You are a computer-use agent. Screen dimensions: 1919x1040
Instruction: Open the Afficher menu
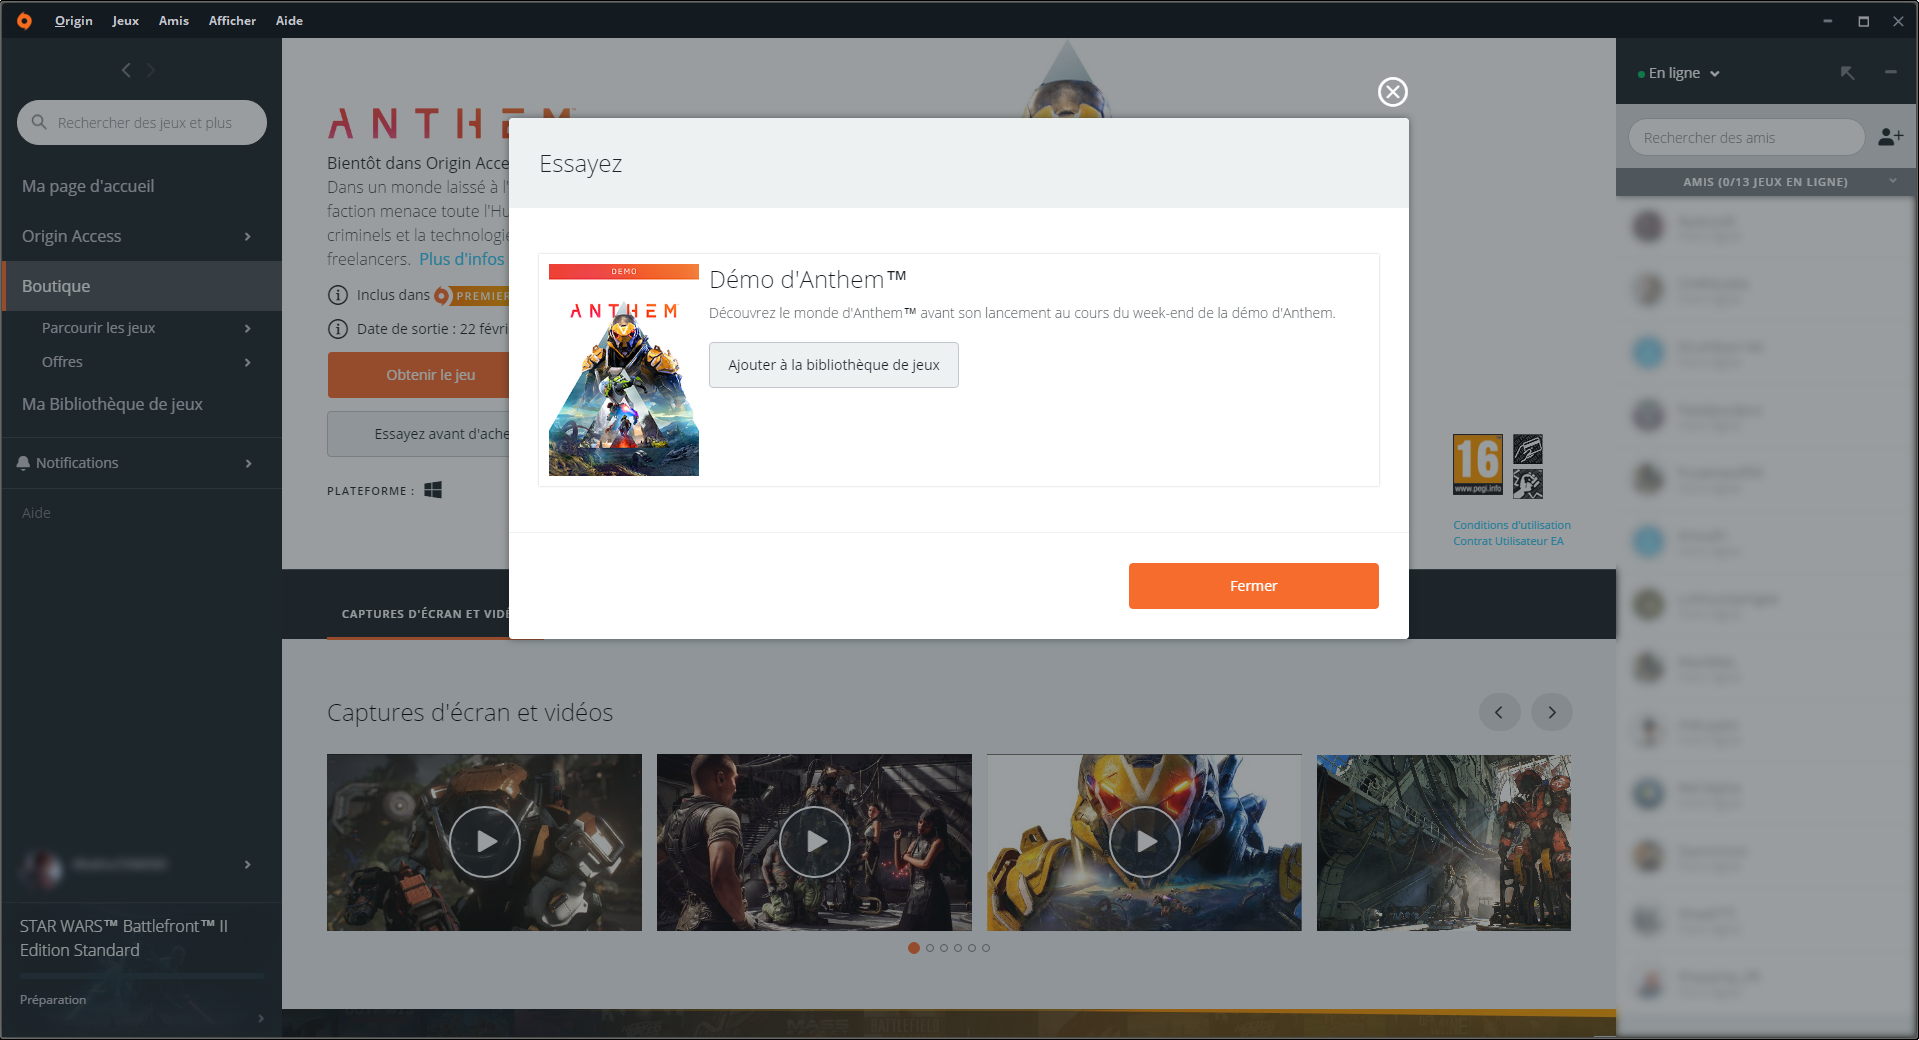click(x=232, y=20)
